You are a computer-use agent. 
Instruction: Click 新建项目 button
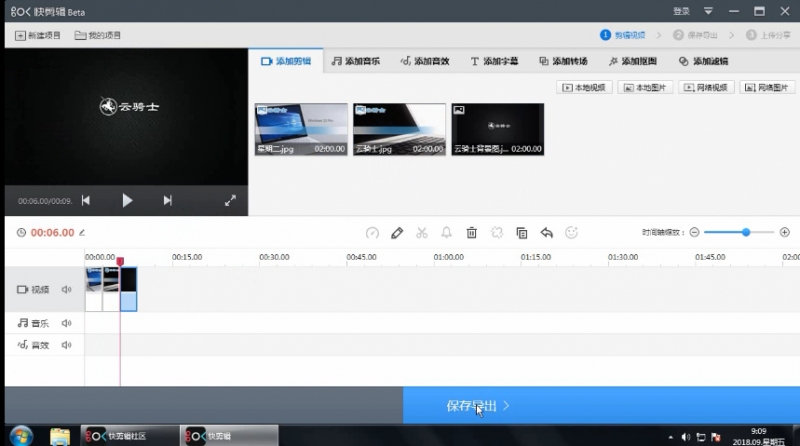tap(38, 35)
